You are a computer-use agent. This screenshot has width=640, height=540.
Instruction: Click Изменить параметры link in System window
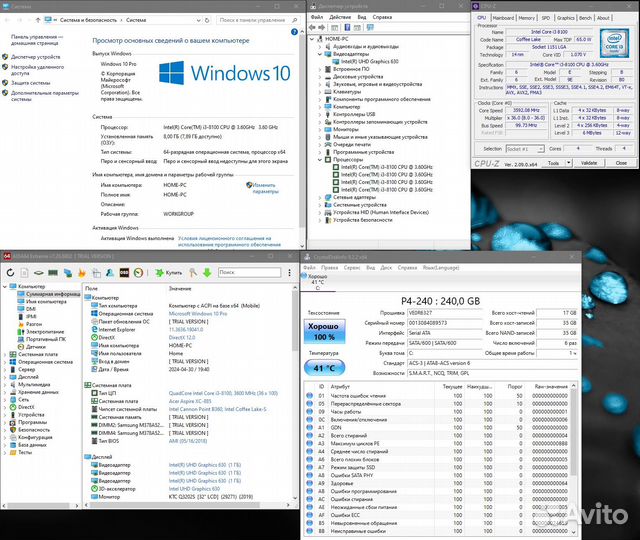point(264,188)
